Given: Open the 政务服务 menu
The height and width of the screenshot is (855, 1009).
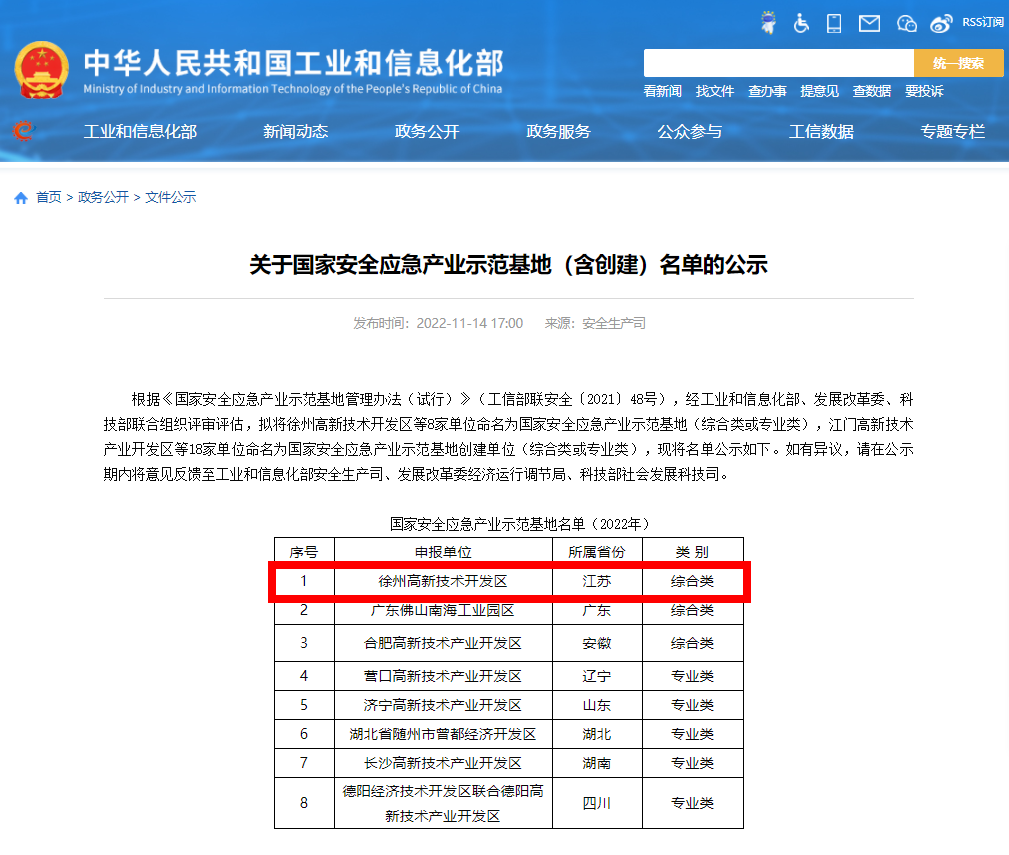Looking at the screenshot, I should [558, 132].
